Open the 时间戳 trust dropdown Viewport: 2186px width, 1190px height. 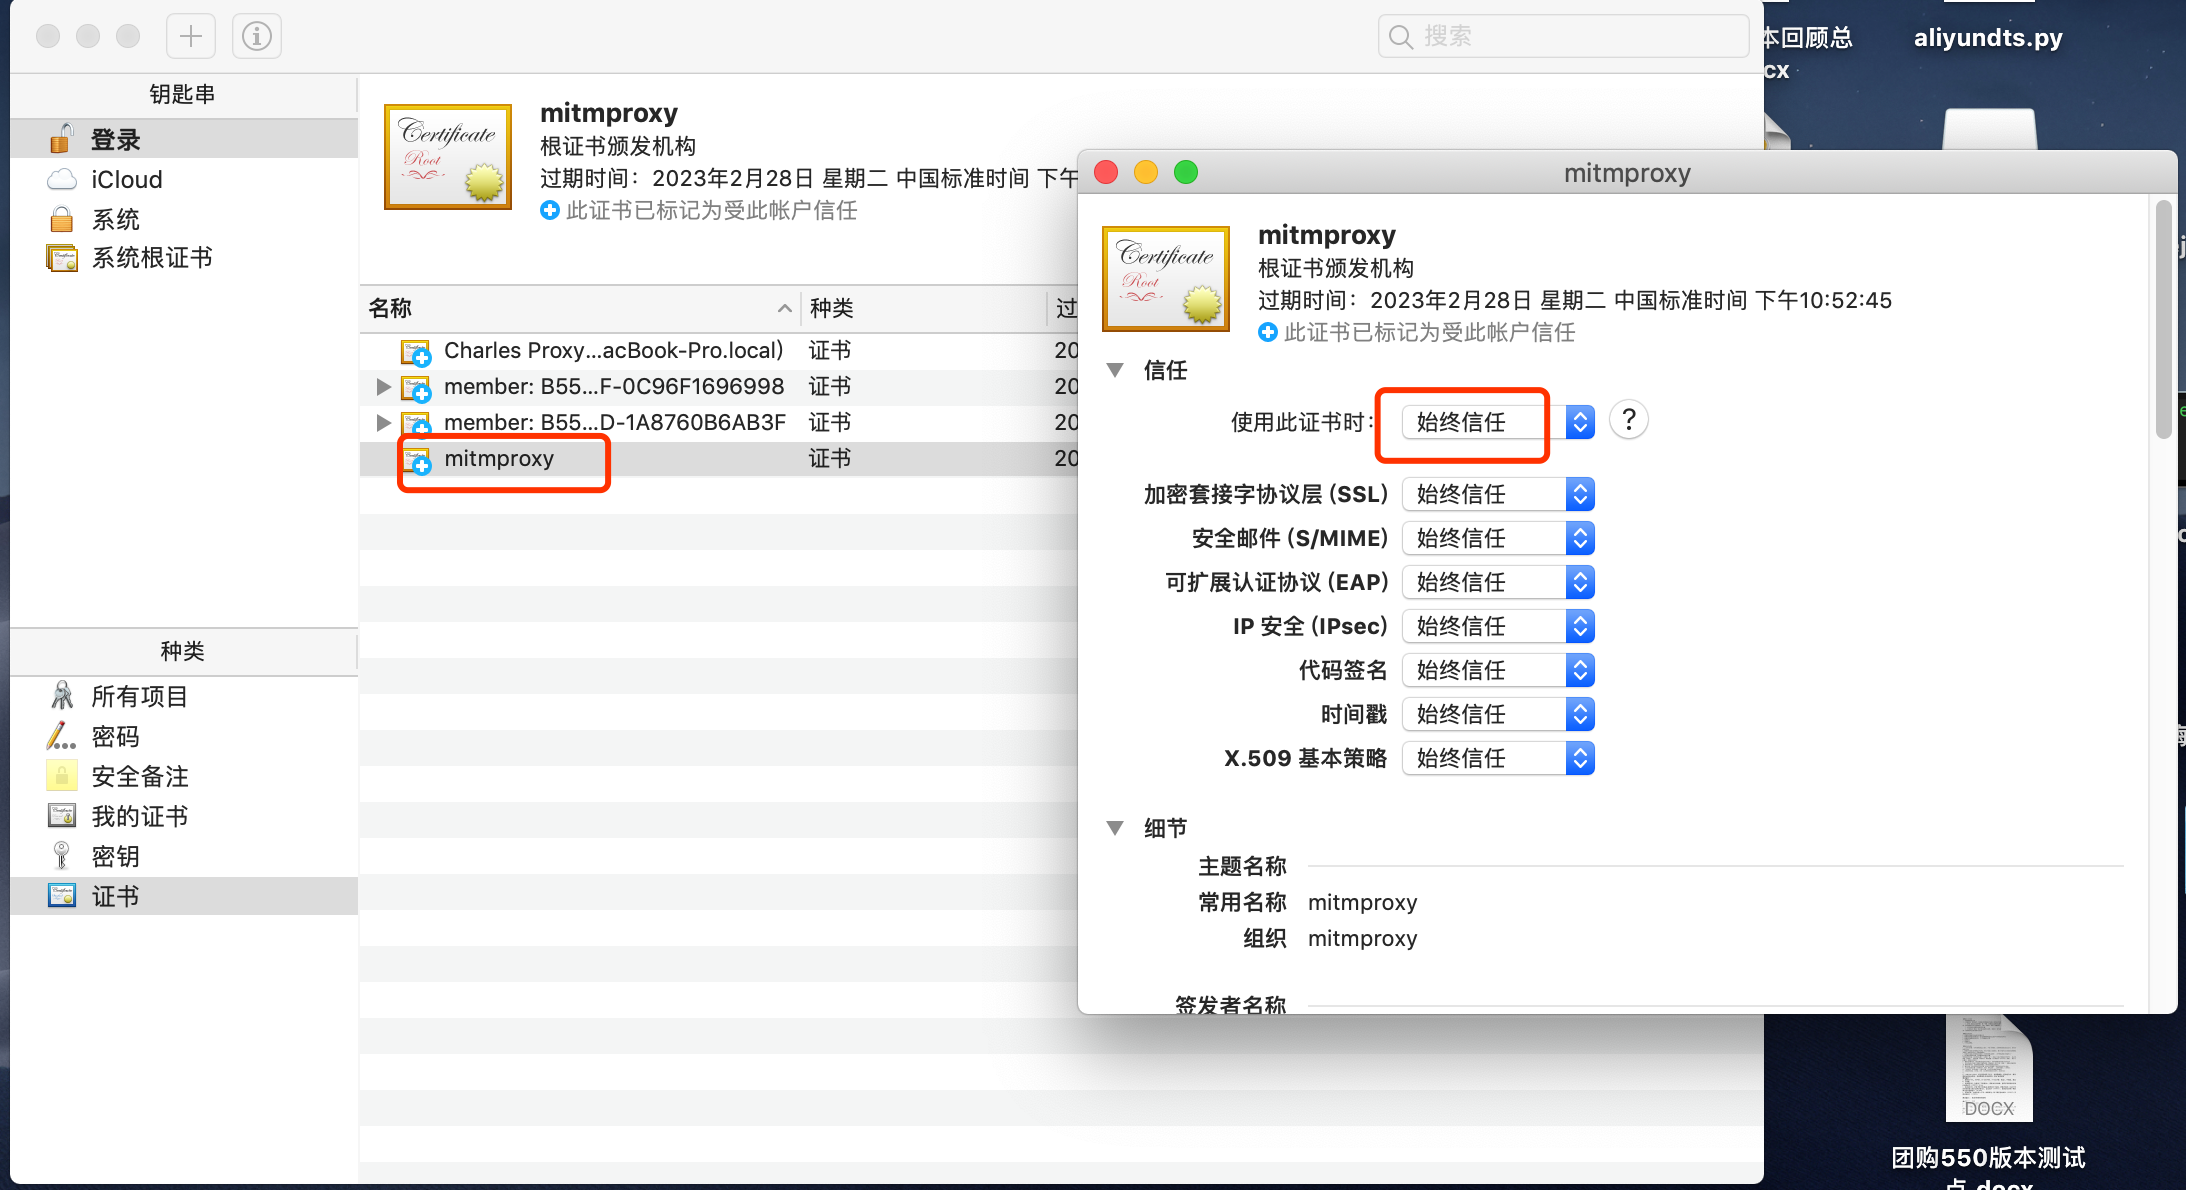[x=1498, y=714]
